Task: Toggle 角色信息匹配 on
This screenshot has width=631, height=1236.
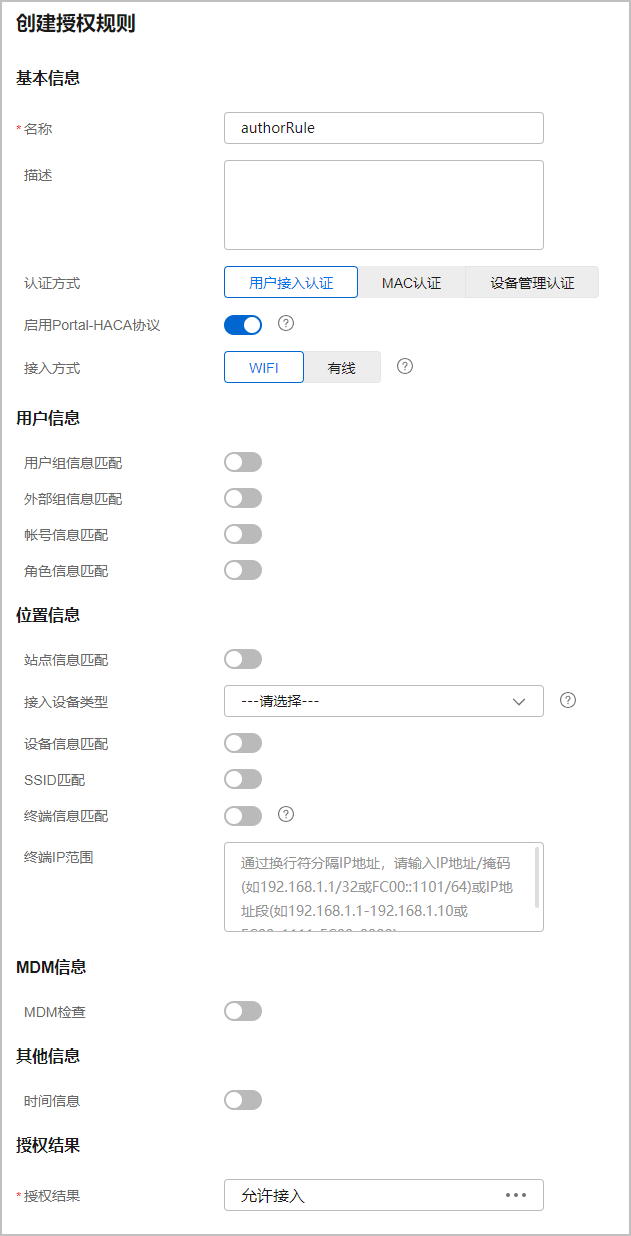Action: point(243,570)
